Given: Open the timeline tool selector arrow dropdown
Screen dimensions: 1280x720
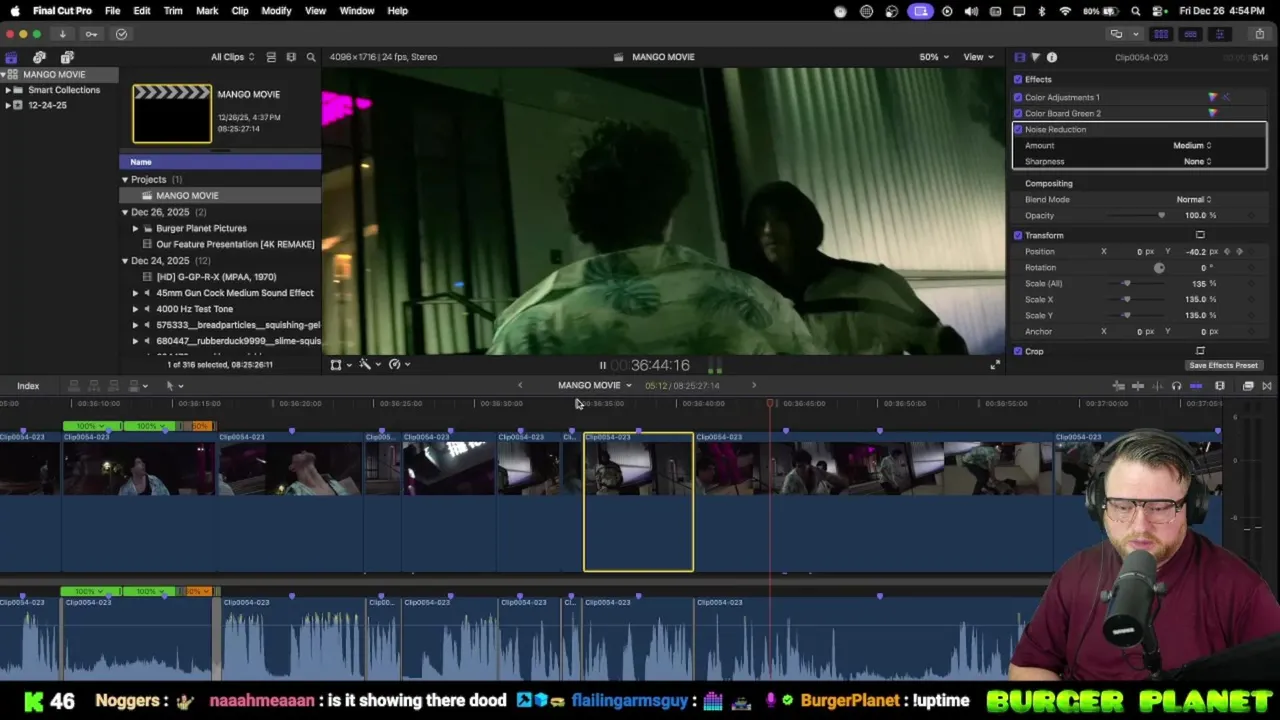Looking at the screenshot, I should click(x=174, y=386).
